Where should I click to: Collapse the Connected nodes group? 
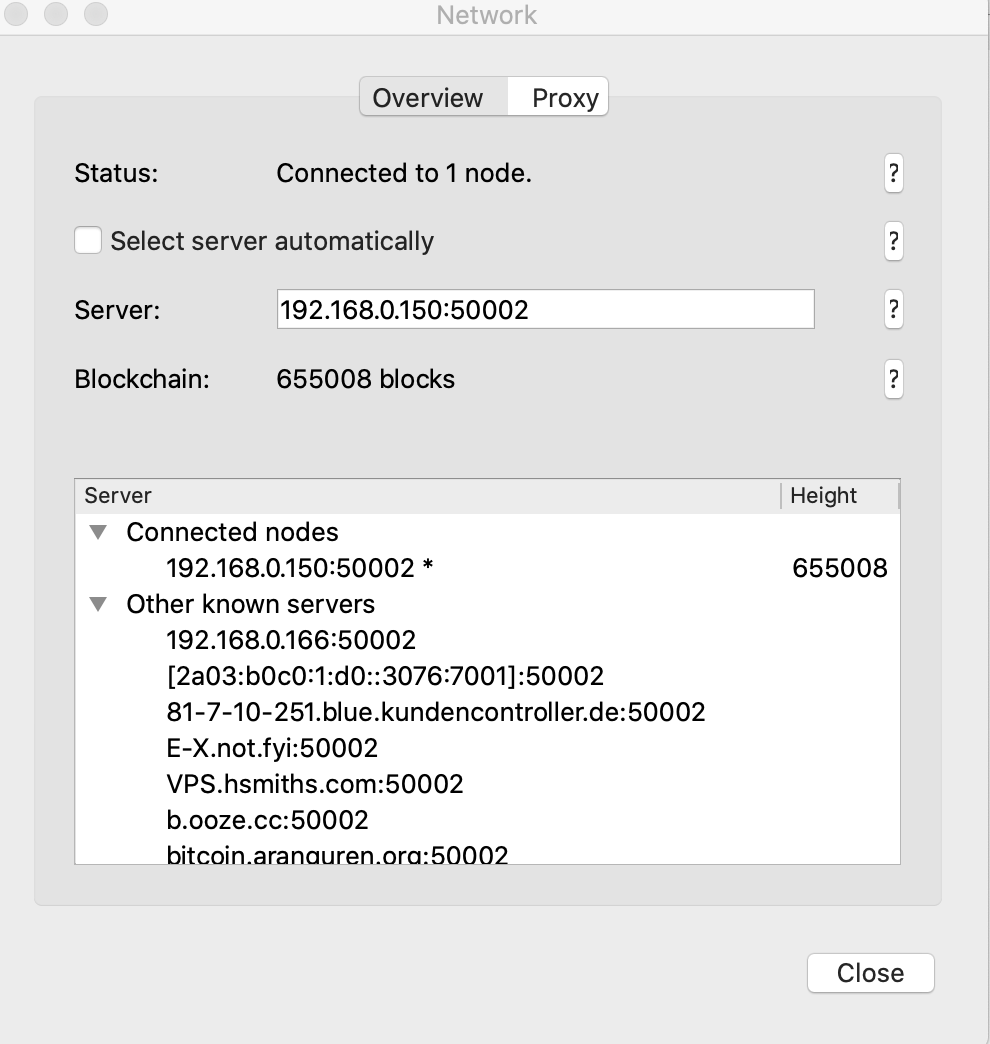pyautogui.click(x=98, y=532)
